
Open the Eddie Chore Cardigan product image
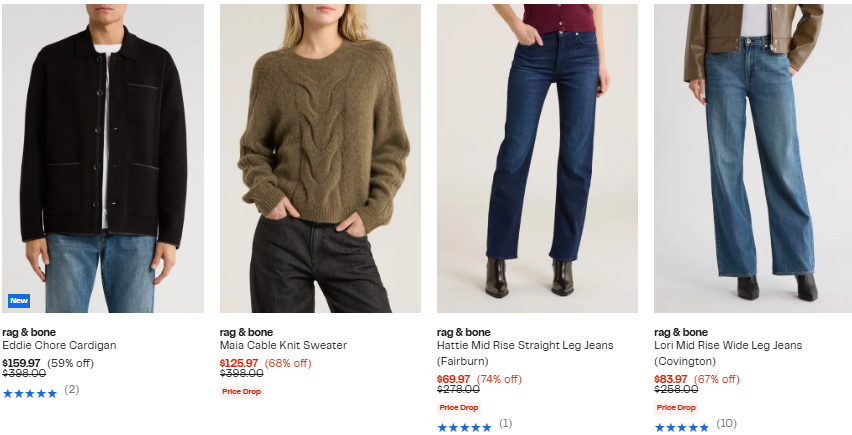coord(103,158)
